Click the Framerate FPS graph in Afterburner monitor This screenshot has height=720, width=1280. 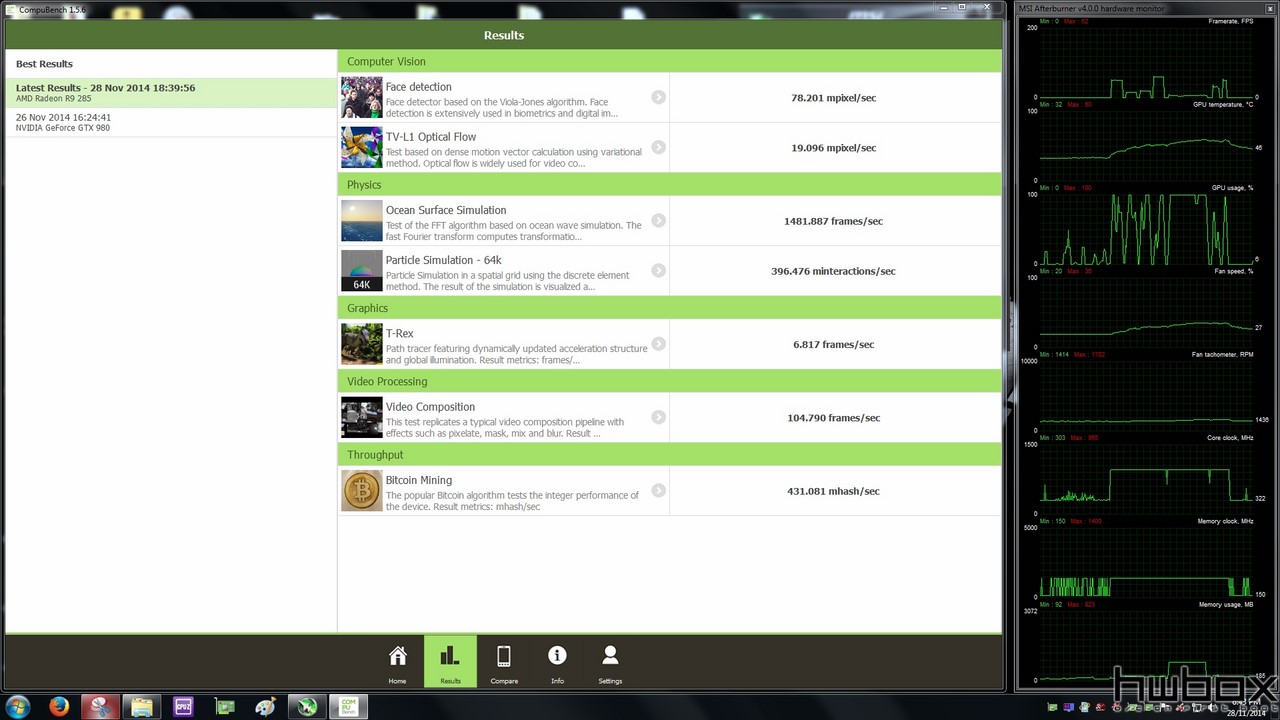(x=1147, y=61)
